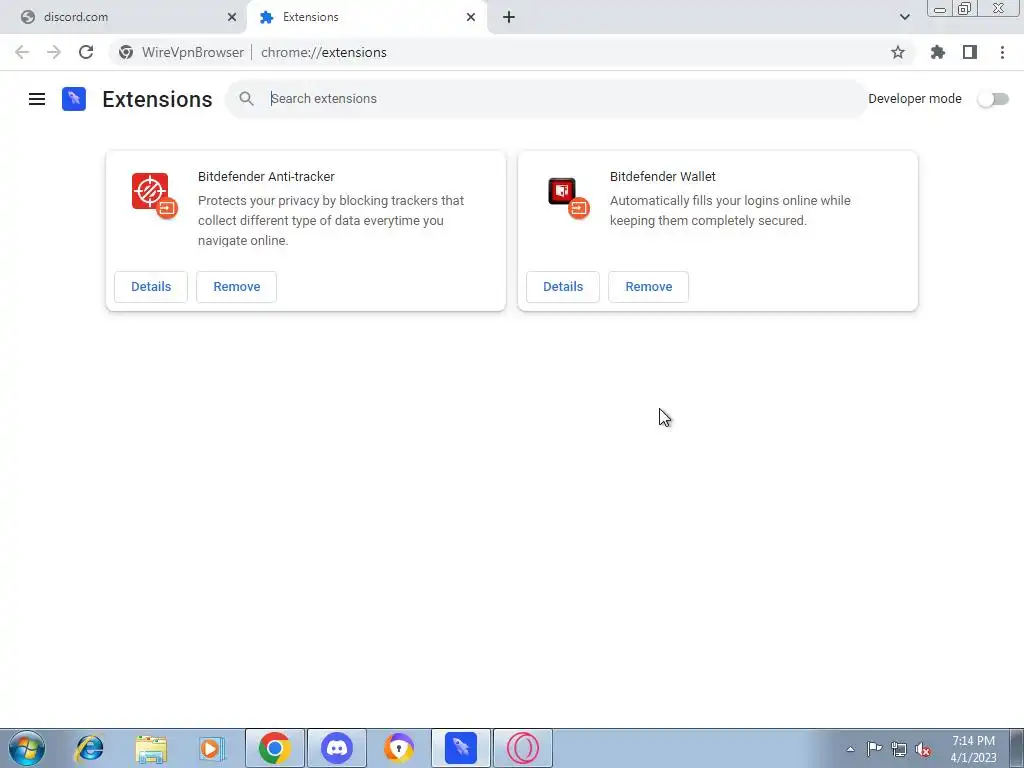Launch Internet Explorer from the taskbar

pos(89,748)
